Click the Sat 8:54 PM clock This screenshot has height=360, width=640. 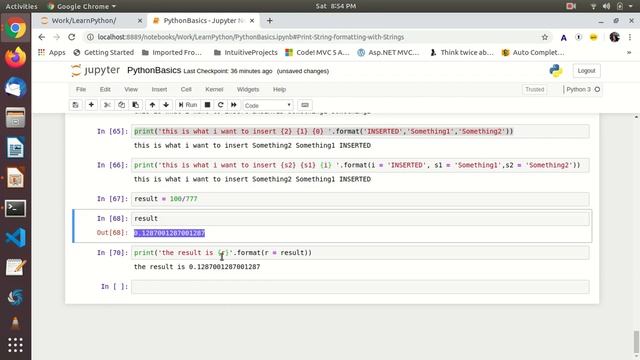[336, 6]
